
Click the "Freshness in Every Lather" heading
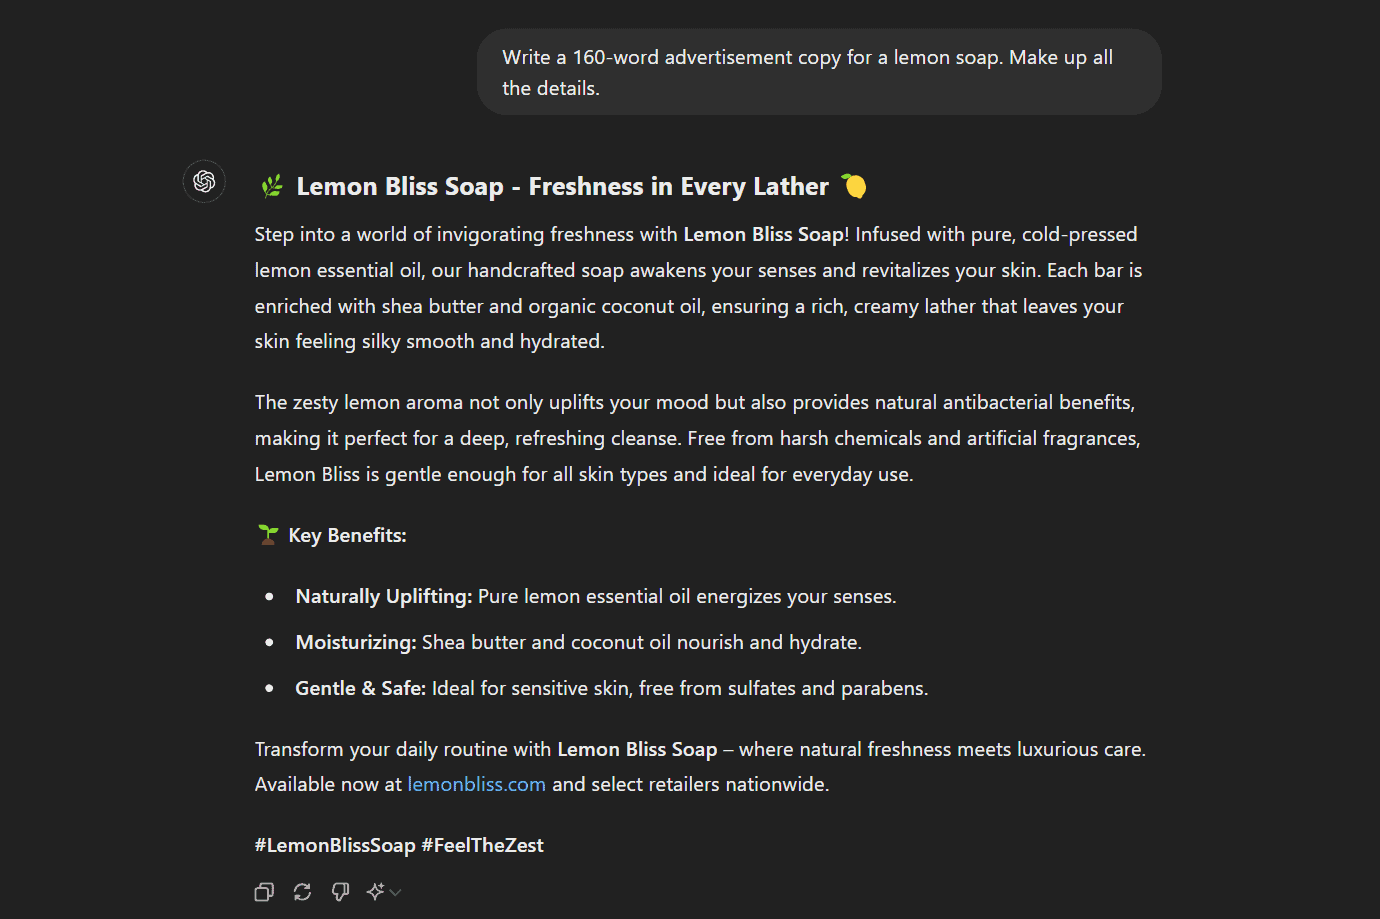[x=678, y=187]
